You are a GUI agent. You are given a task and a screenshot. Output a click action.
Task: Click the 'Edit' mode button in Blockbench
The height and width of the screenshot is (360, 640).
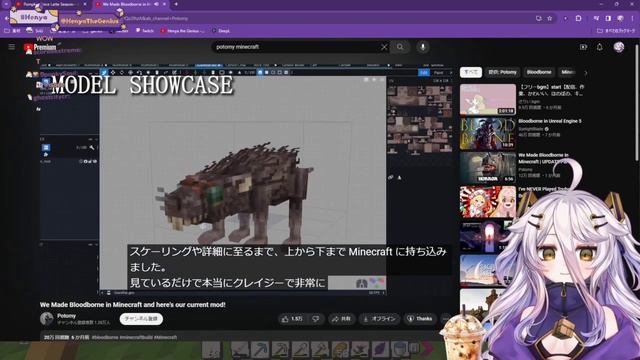pyautogui.click(x=424, y=73)
